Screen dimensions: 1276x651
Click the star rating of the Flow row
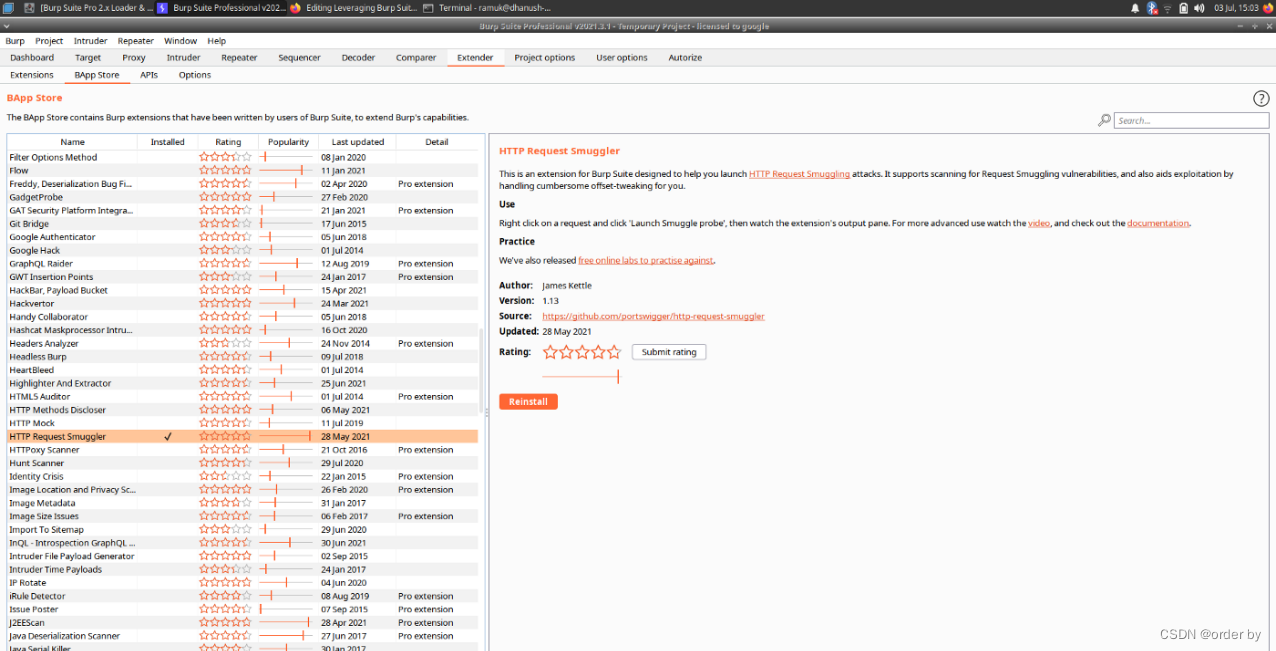click(225, 171)
